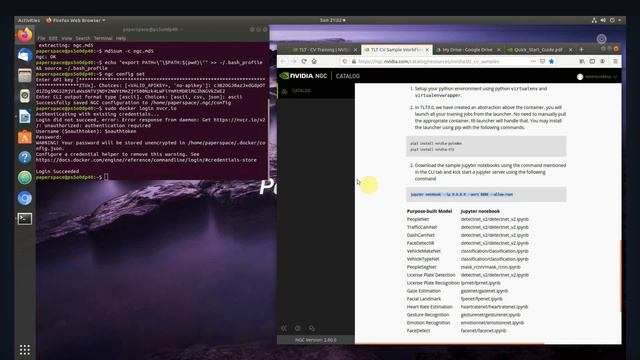Click the jupyter notebook command code block
The image size is (640, 360).
click(486, 194)
